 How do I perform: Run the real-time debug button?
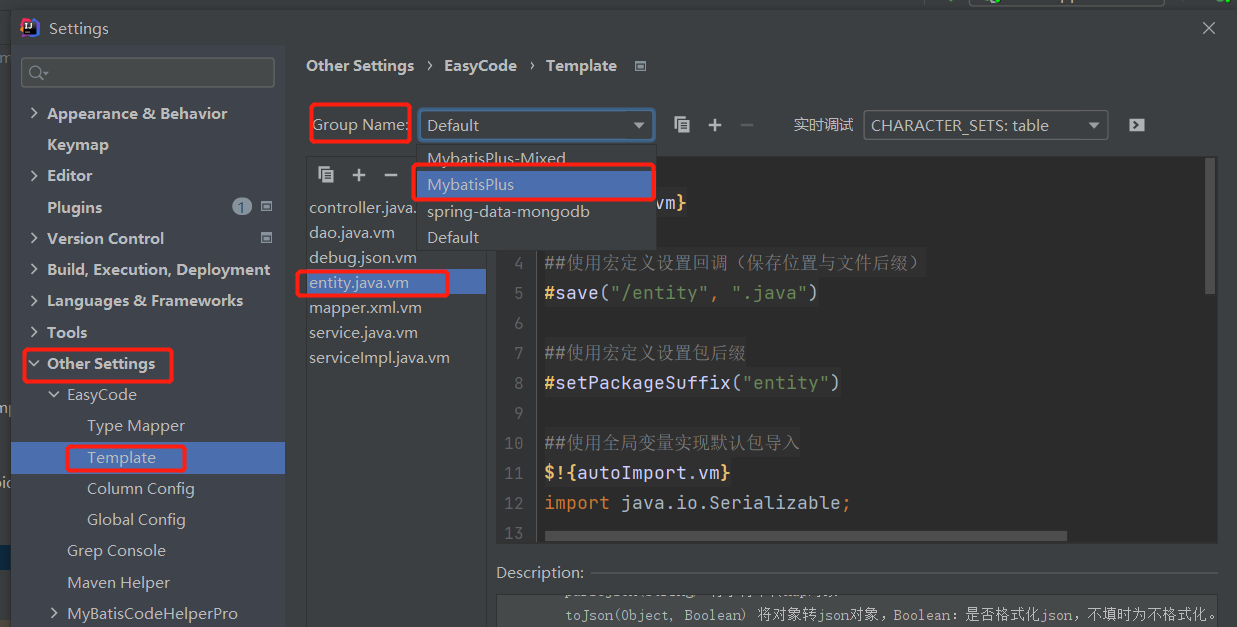tap(1137, 125)
